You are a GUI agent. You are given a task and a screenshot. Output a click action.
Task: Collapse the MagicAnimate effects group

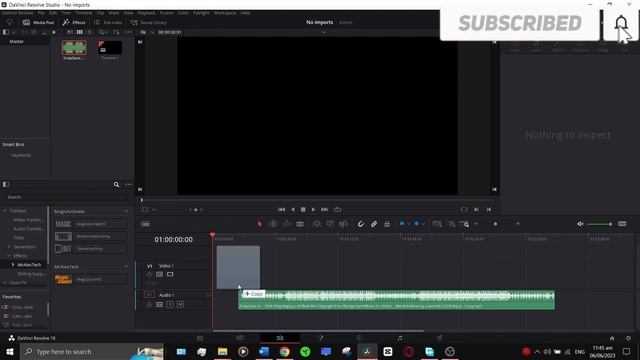[126, 211]
